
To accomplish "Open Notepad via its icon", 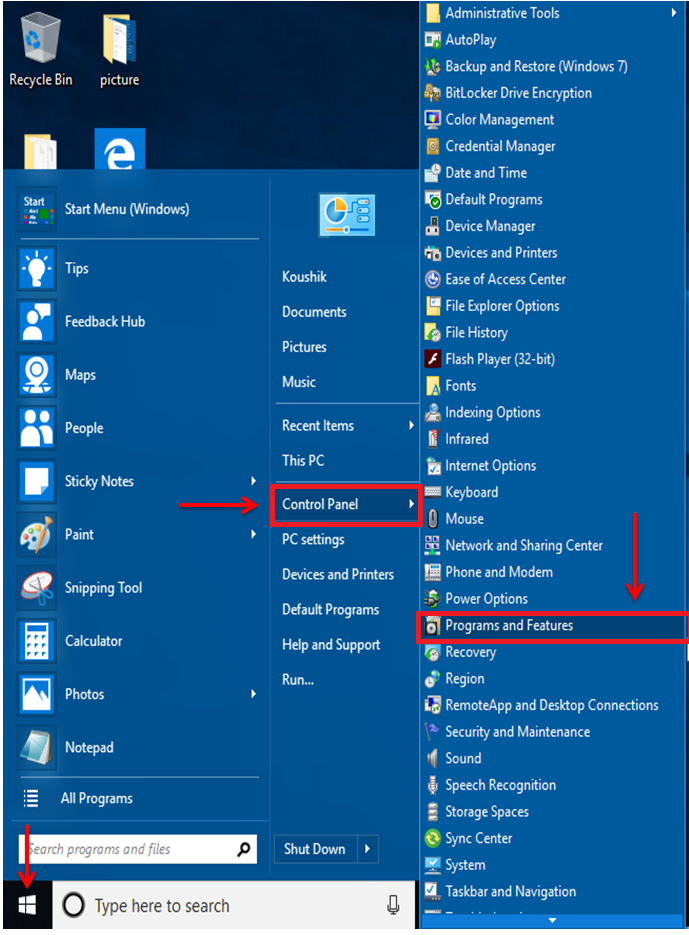I will pyautogui.click(x=37, y=747).
